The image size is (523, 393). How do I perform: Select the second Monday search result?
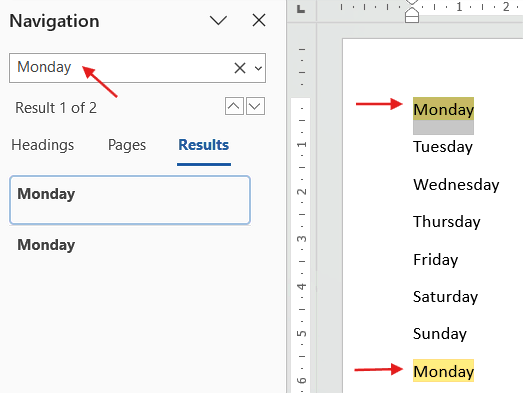pyautogui.click(x=130, y=245)
